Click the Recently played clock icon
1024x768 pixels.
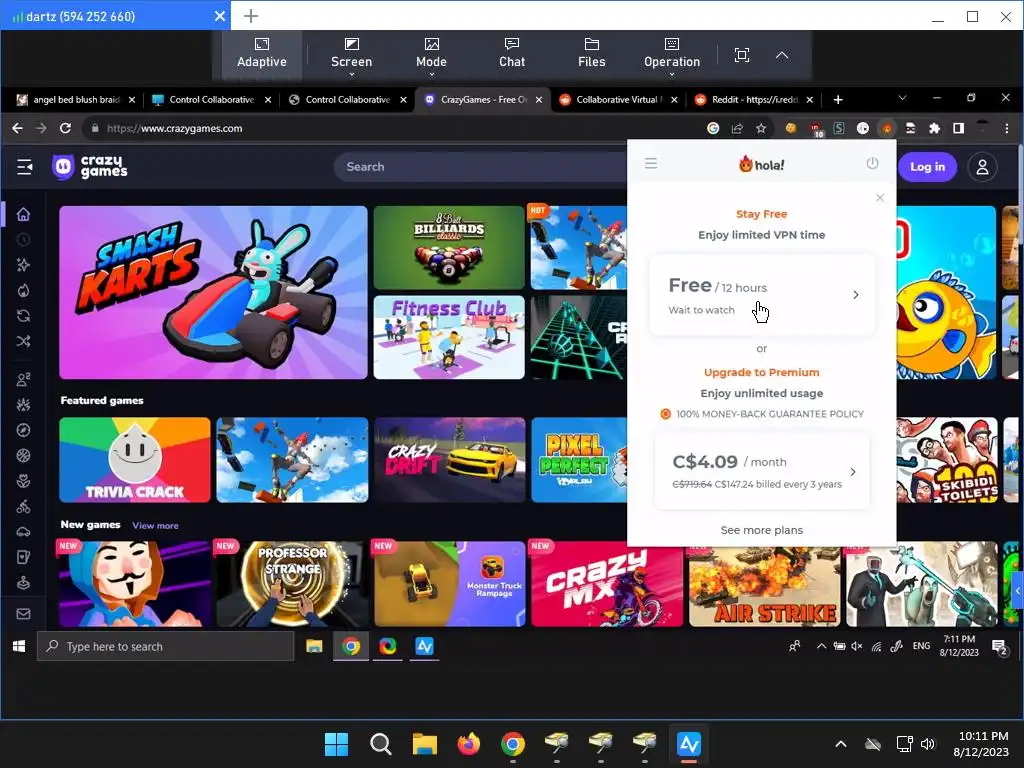tap(24, 240)
